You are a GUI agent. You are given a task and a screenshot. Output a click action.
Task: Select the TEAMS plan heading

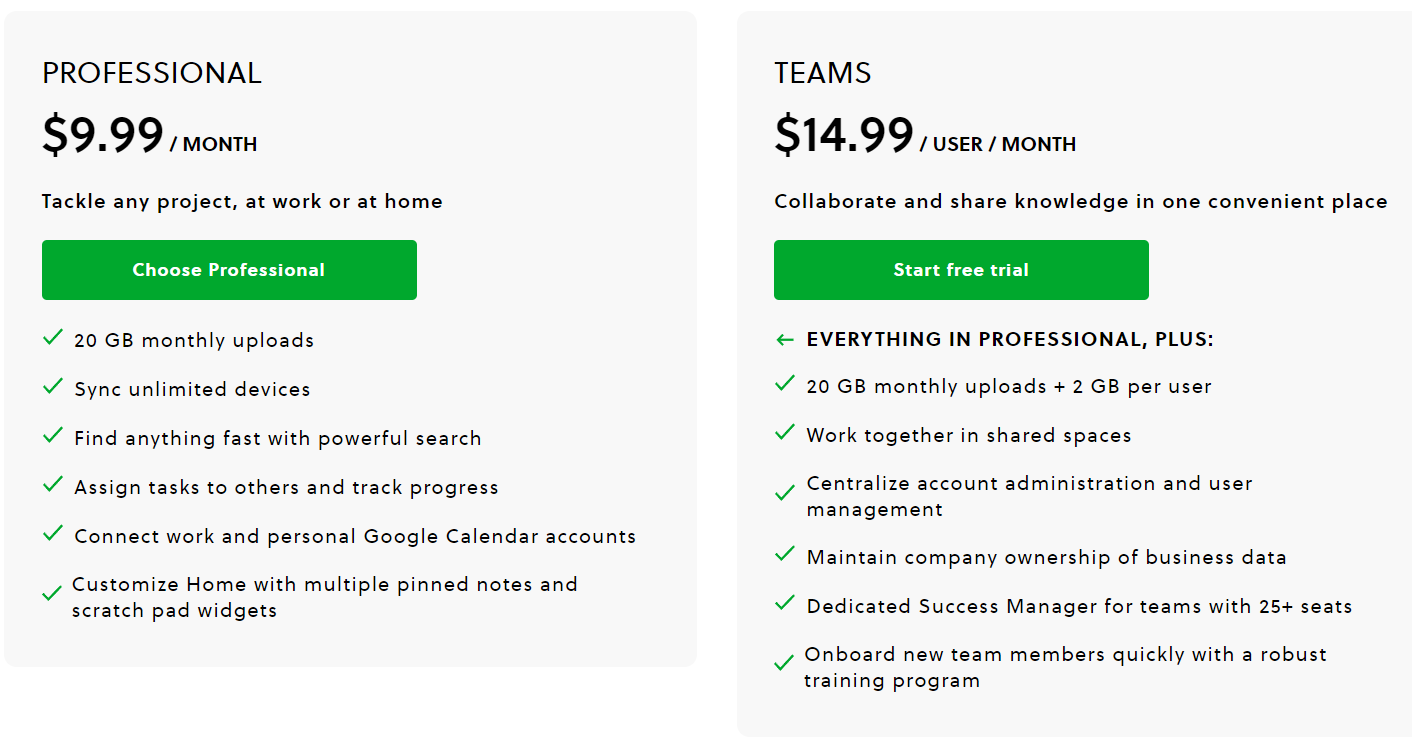pos(823,73)
